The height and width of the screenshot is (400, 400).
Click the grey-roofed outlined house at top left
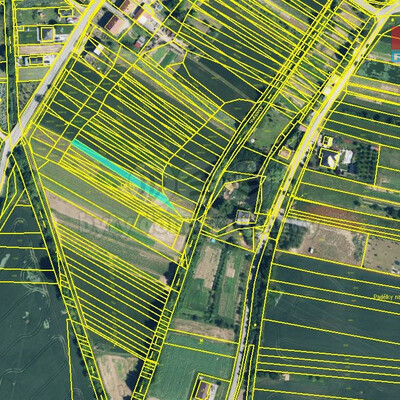[x=48, y=34]
